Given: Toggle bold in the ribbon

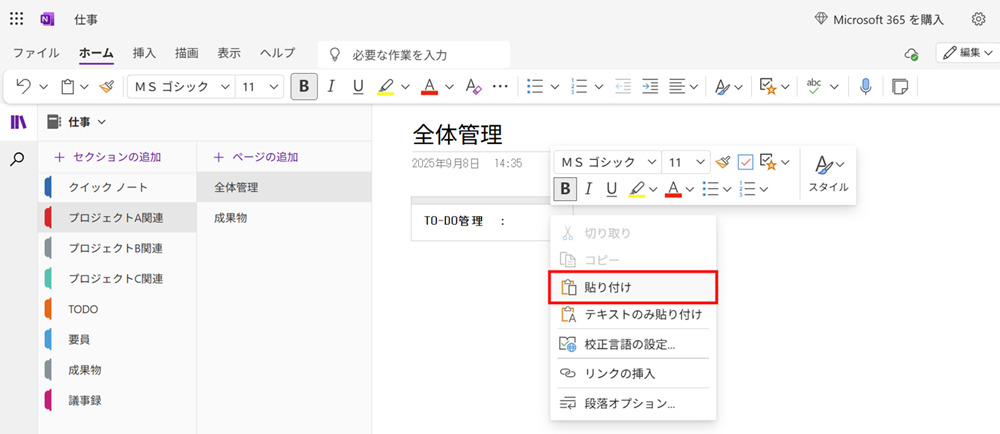Looking at the screenshot, I should (x=304, y=86).
